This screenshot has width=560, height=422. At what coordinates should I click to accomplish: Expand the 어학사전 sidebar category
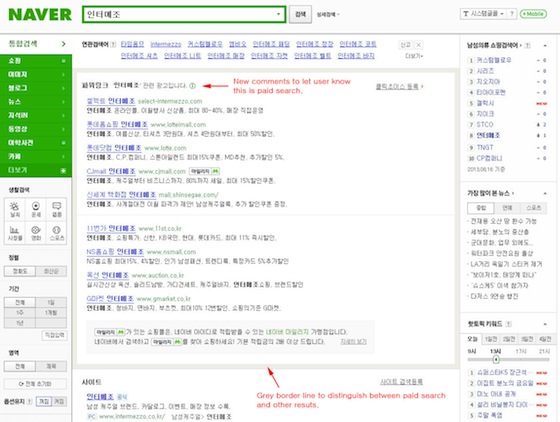tap(36, 143)
